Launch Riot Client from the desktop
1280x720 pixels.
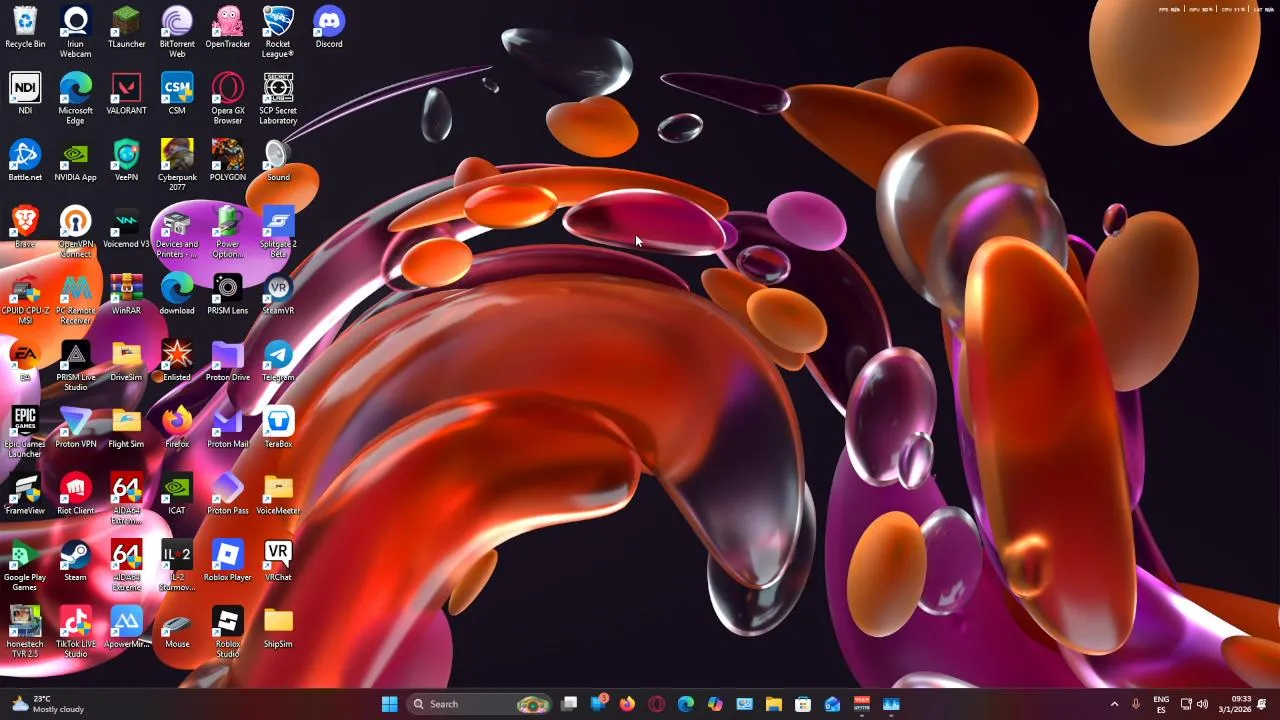(x=76, y=495)
